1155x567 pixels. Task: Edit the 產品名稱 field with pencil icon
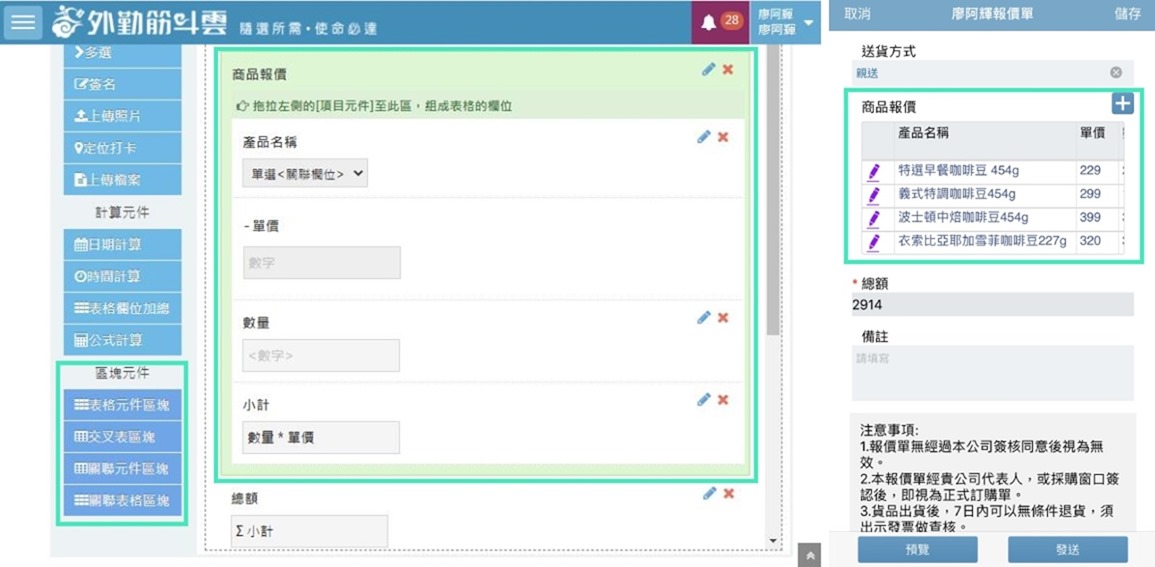coord(704,137)
